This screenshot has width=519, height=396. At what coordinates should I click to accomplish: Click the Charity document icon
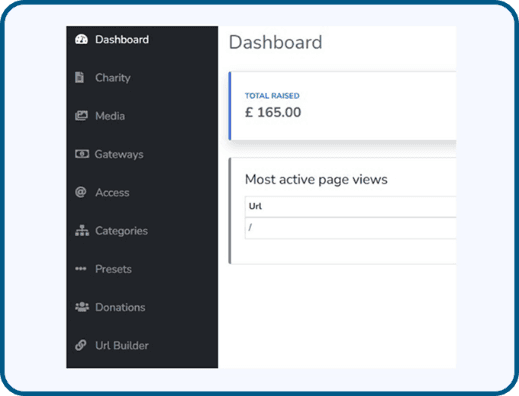coord(79,77)
